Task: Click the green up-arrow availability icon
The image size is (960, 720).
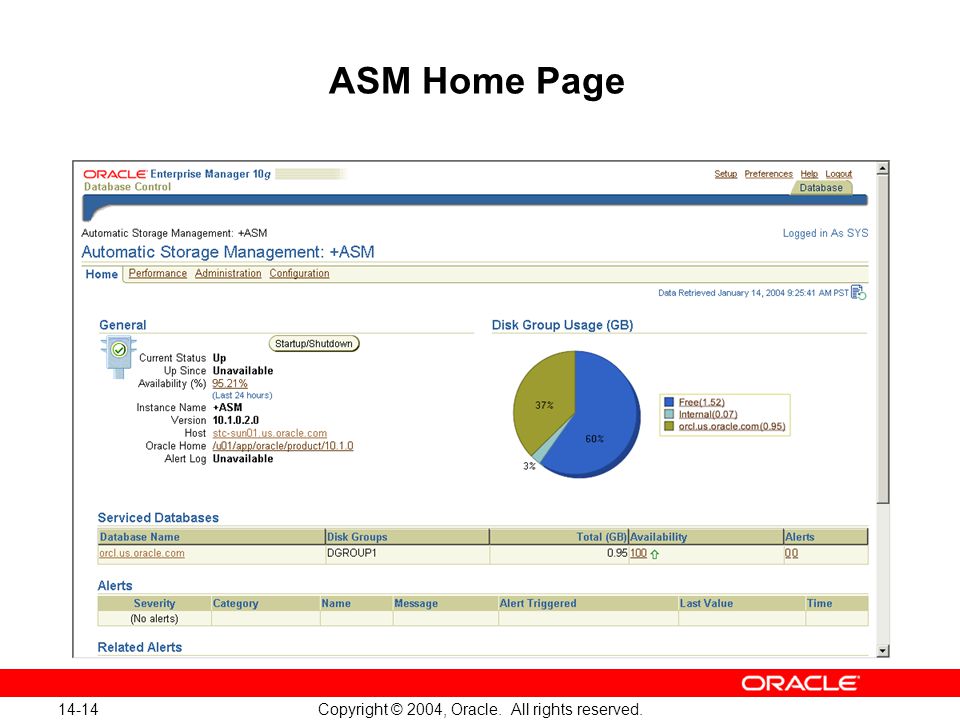Action: [x=654, y=554]
